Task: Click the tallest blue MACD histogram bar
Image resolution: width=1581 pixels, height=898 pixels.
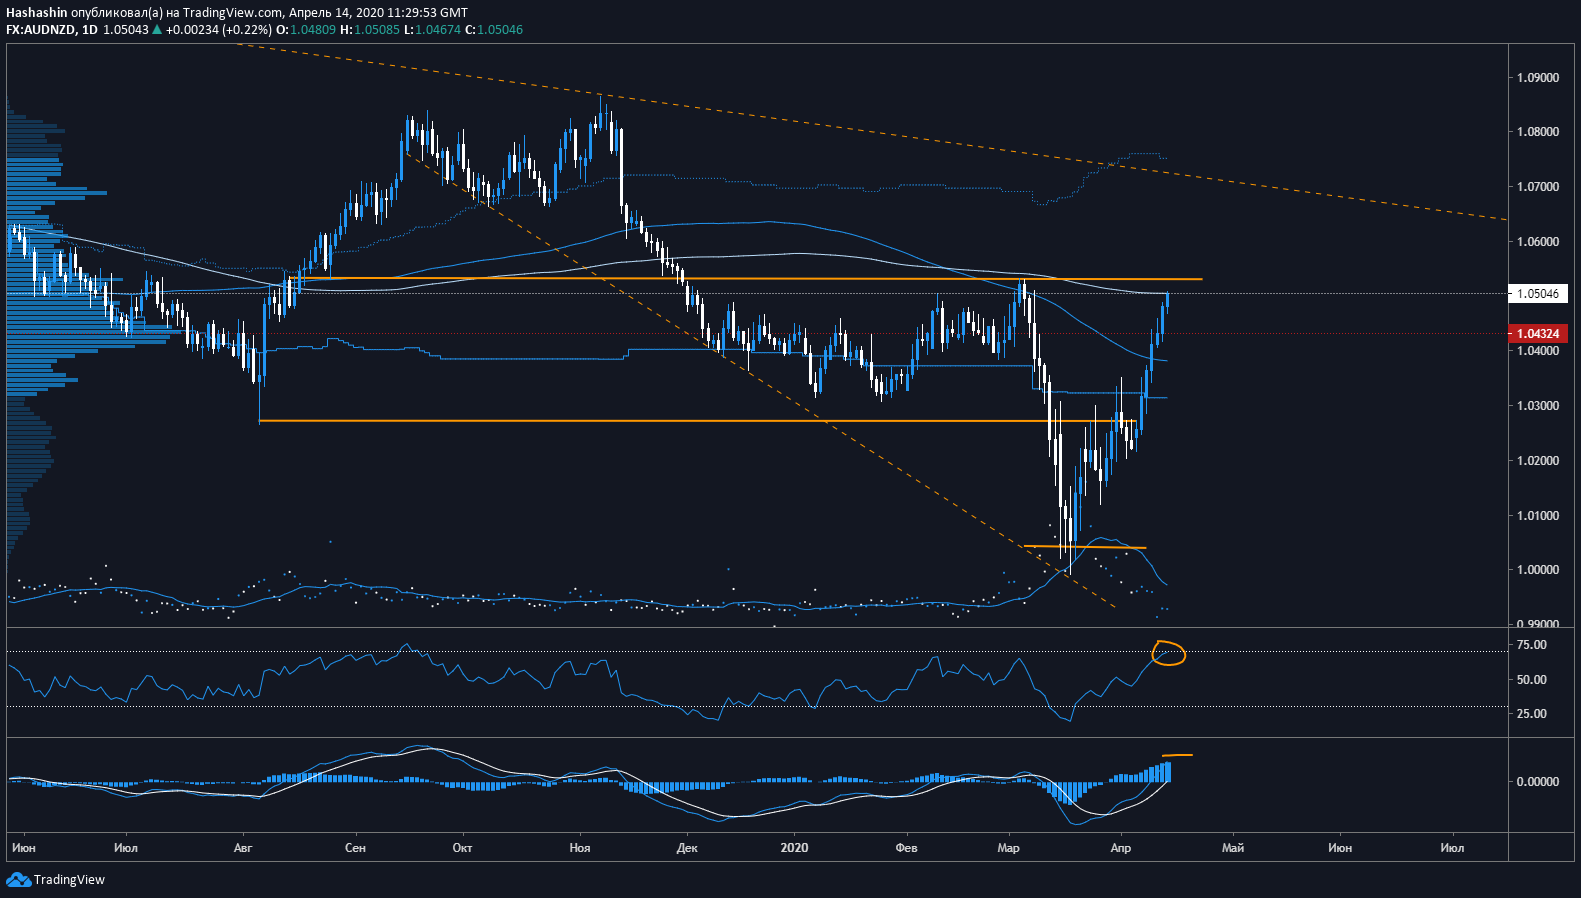Action: tap(1167, 772)
